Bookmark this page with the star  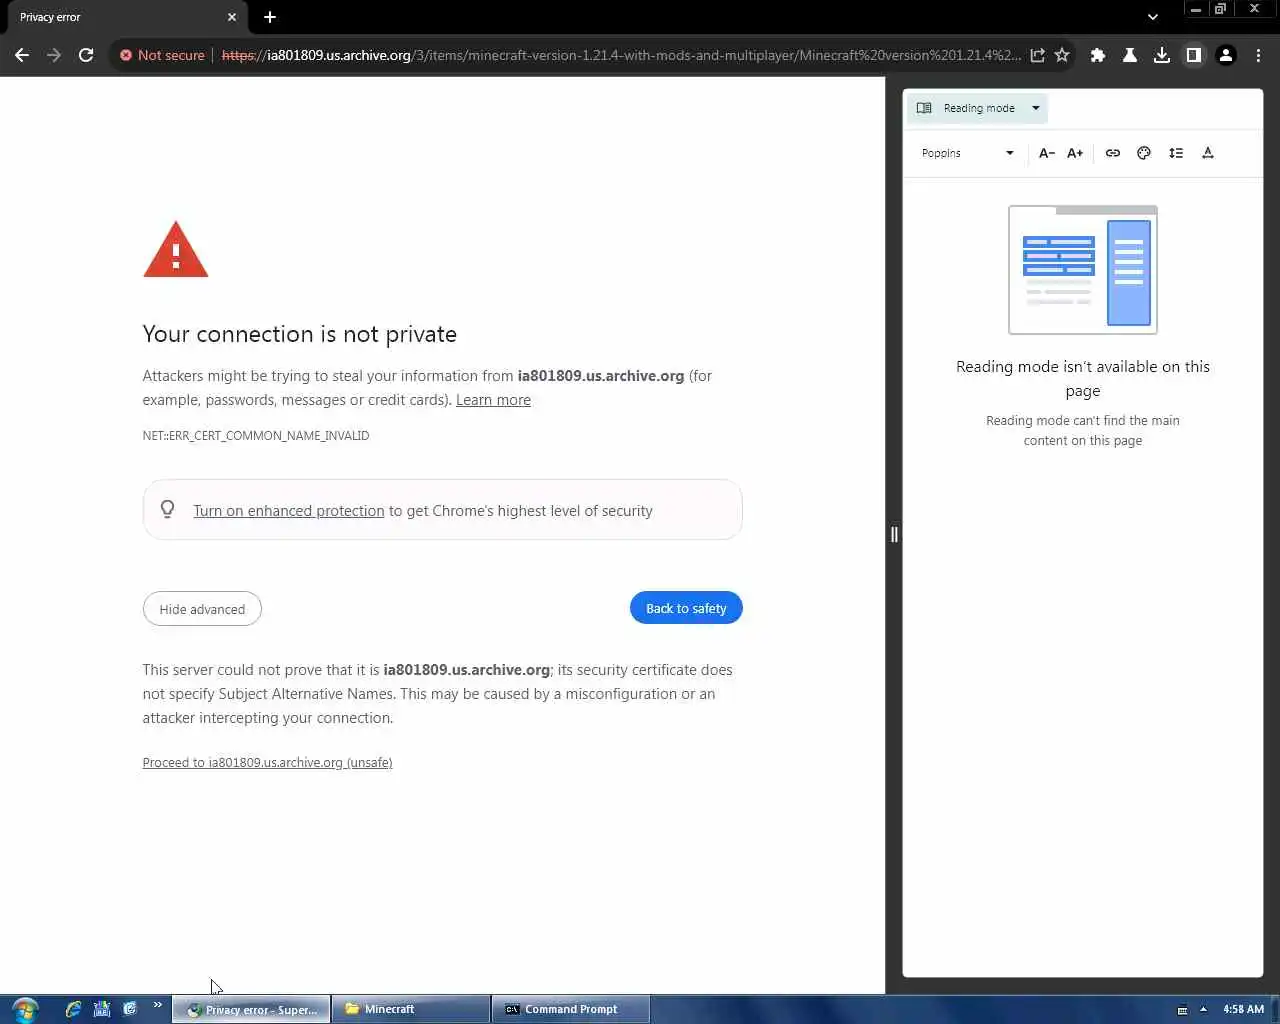[x=1062, y=55]
